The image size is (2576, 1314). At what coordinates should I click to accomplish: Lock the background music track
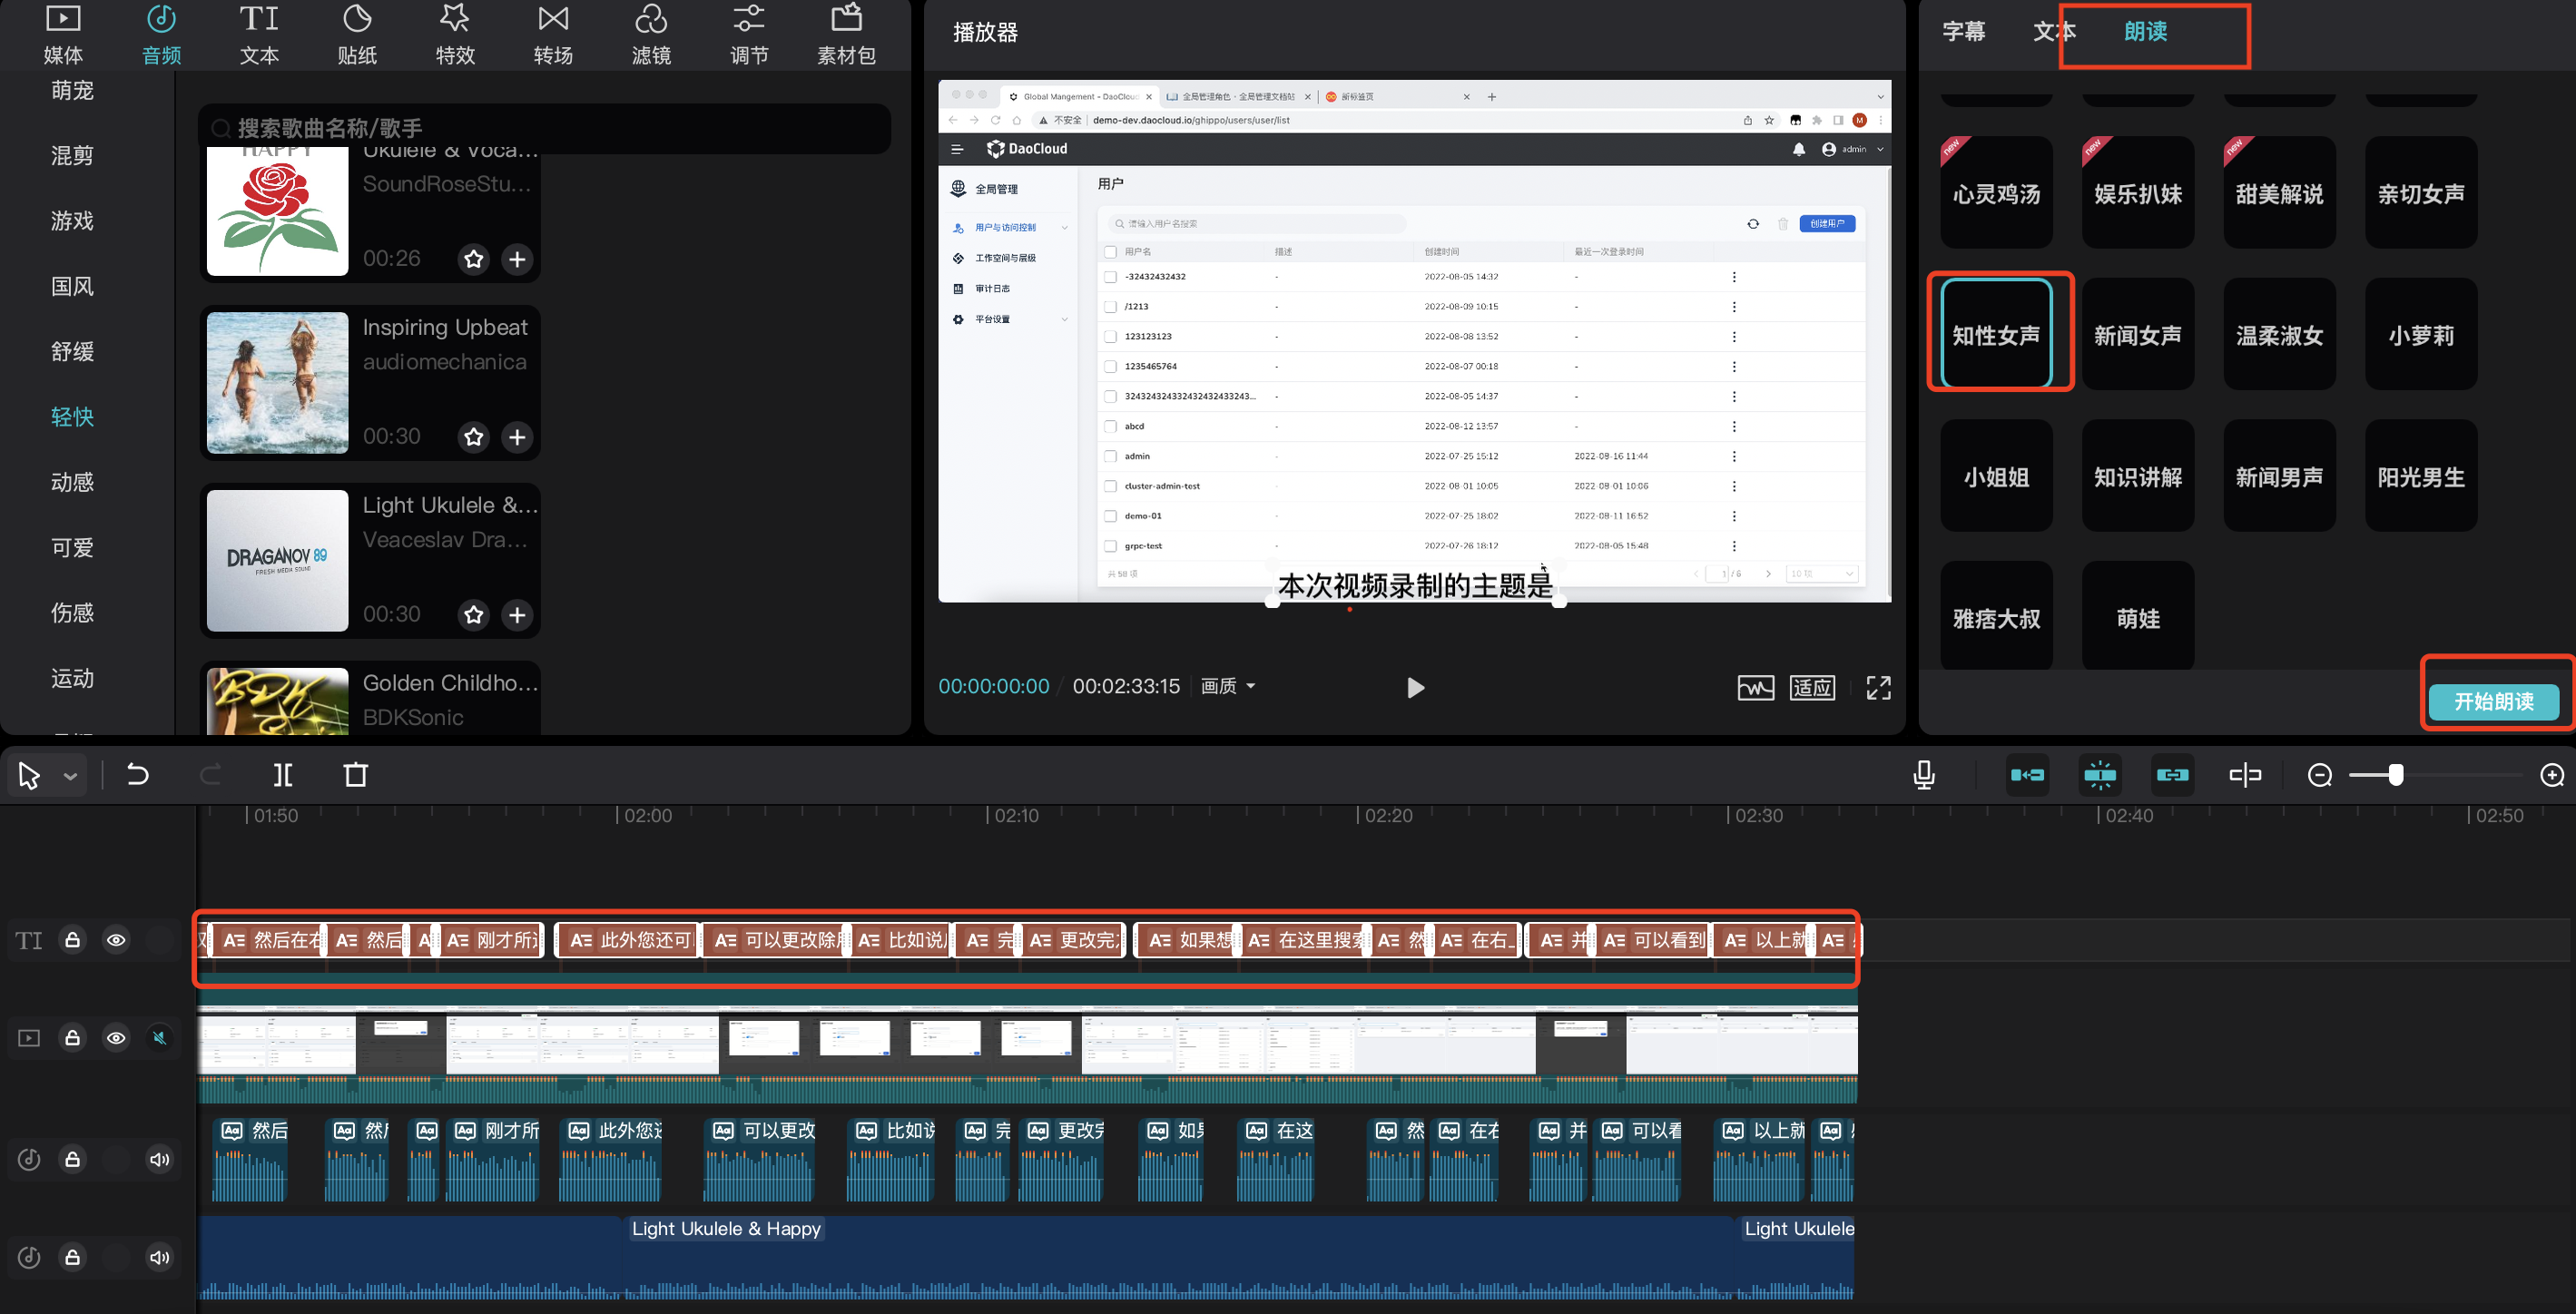[x=73, y=1258]
